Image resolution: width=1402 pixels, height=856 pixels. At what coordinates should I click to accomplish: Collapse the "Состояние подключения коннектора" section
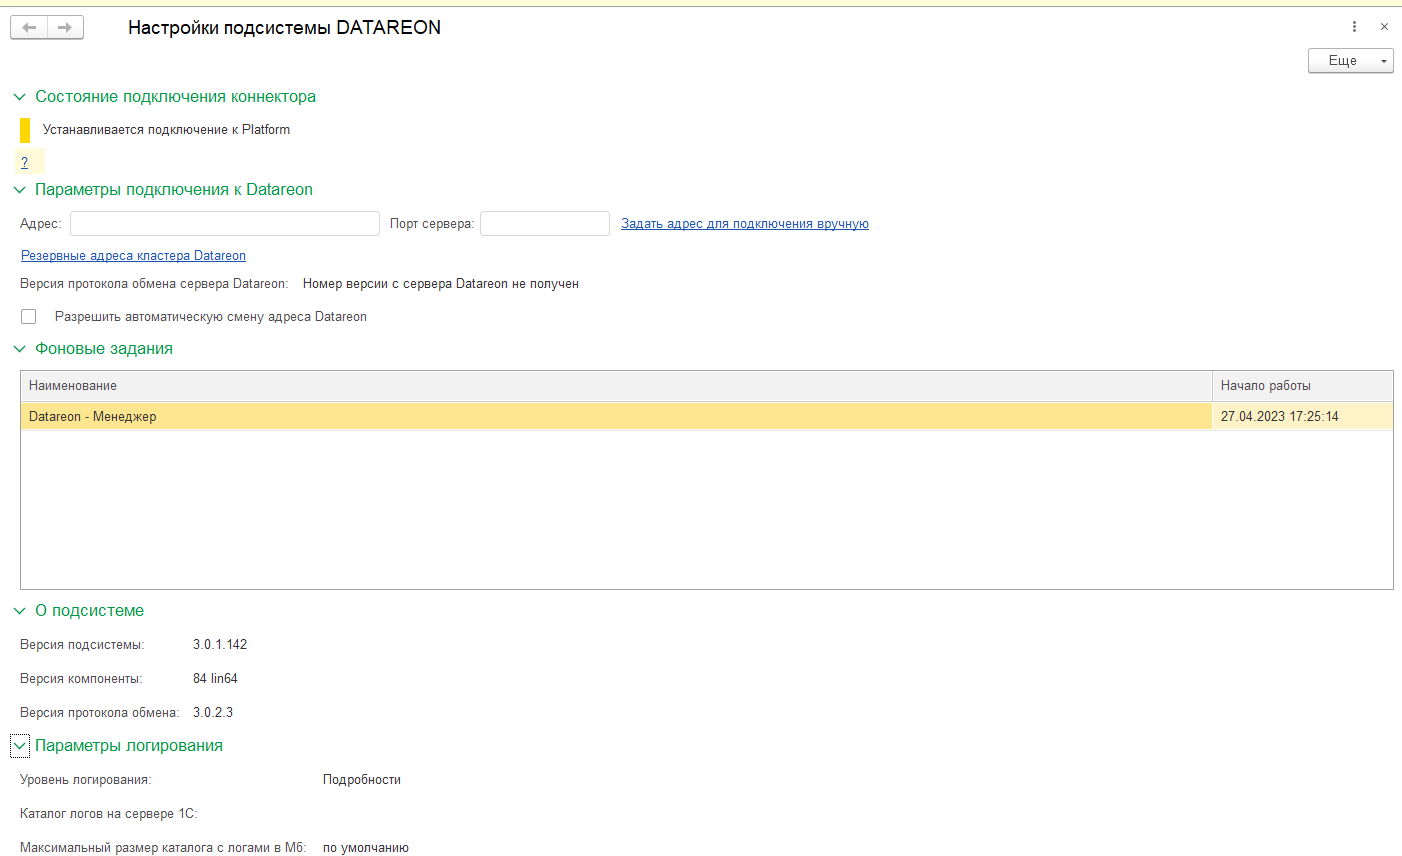click(x=19, y=97)
